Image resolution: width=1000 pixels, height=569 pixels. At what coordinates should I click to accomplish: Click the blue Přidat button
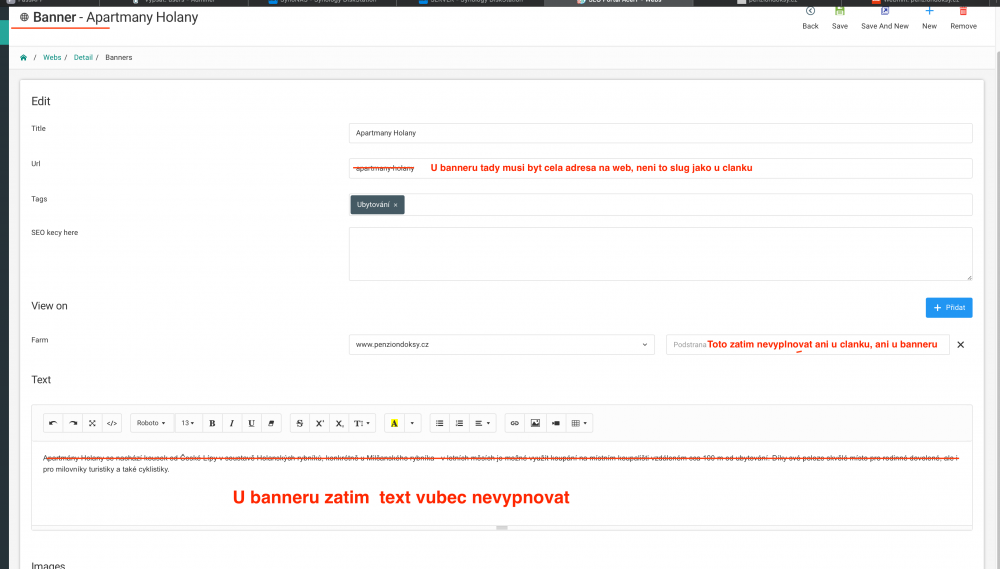(949, 307)
